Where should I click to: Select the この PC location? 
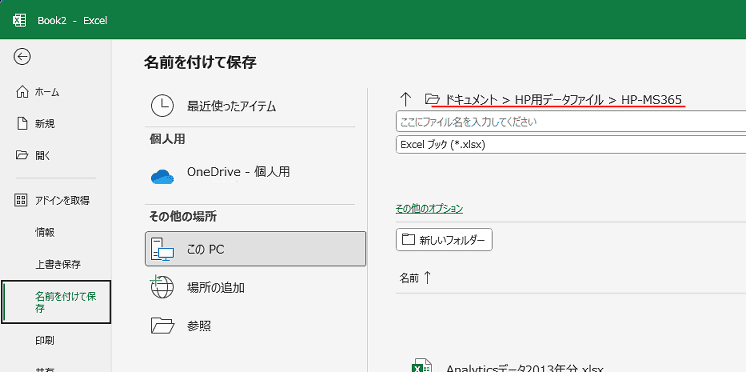(x=255, y=249)
